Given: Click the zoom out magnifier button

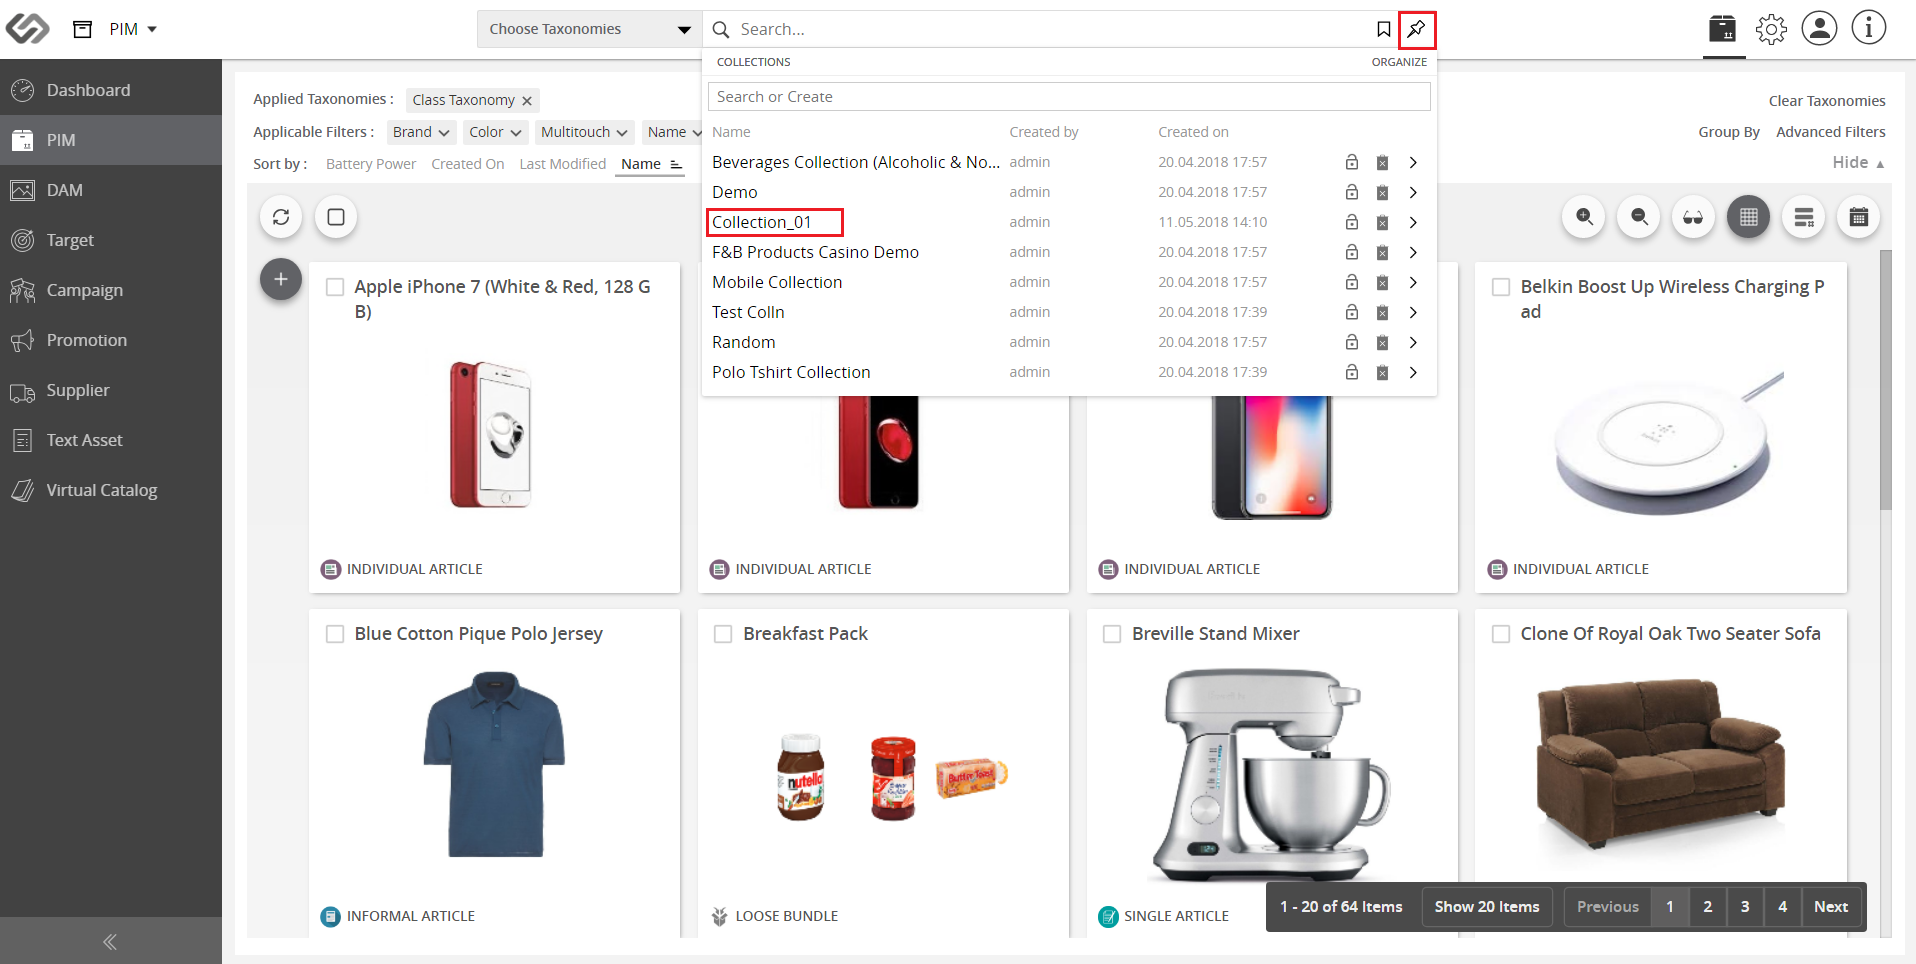Looking at the screenshot, I should pos(1639,217).
